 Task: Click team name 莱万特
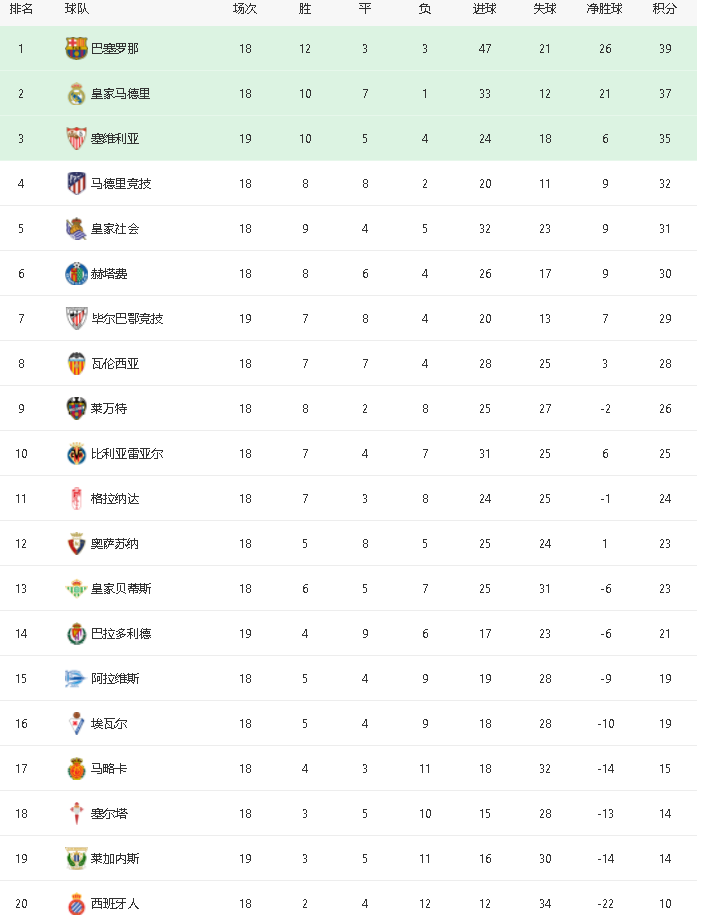coord(109,408)
